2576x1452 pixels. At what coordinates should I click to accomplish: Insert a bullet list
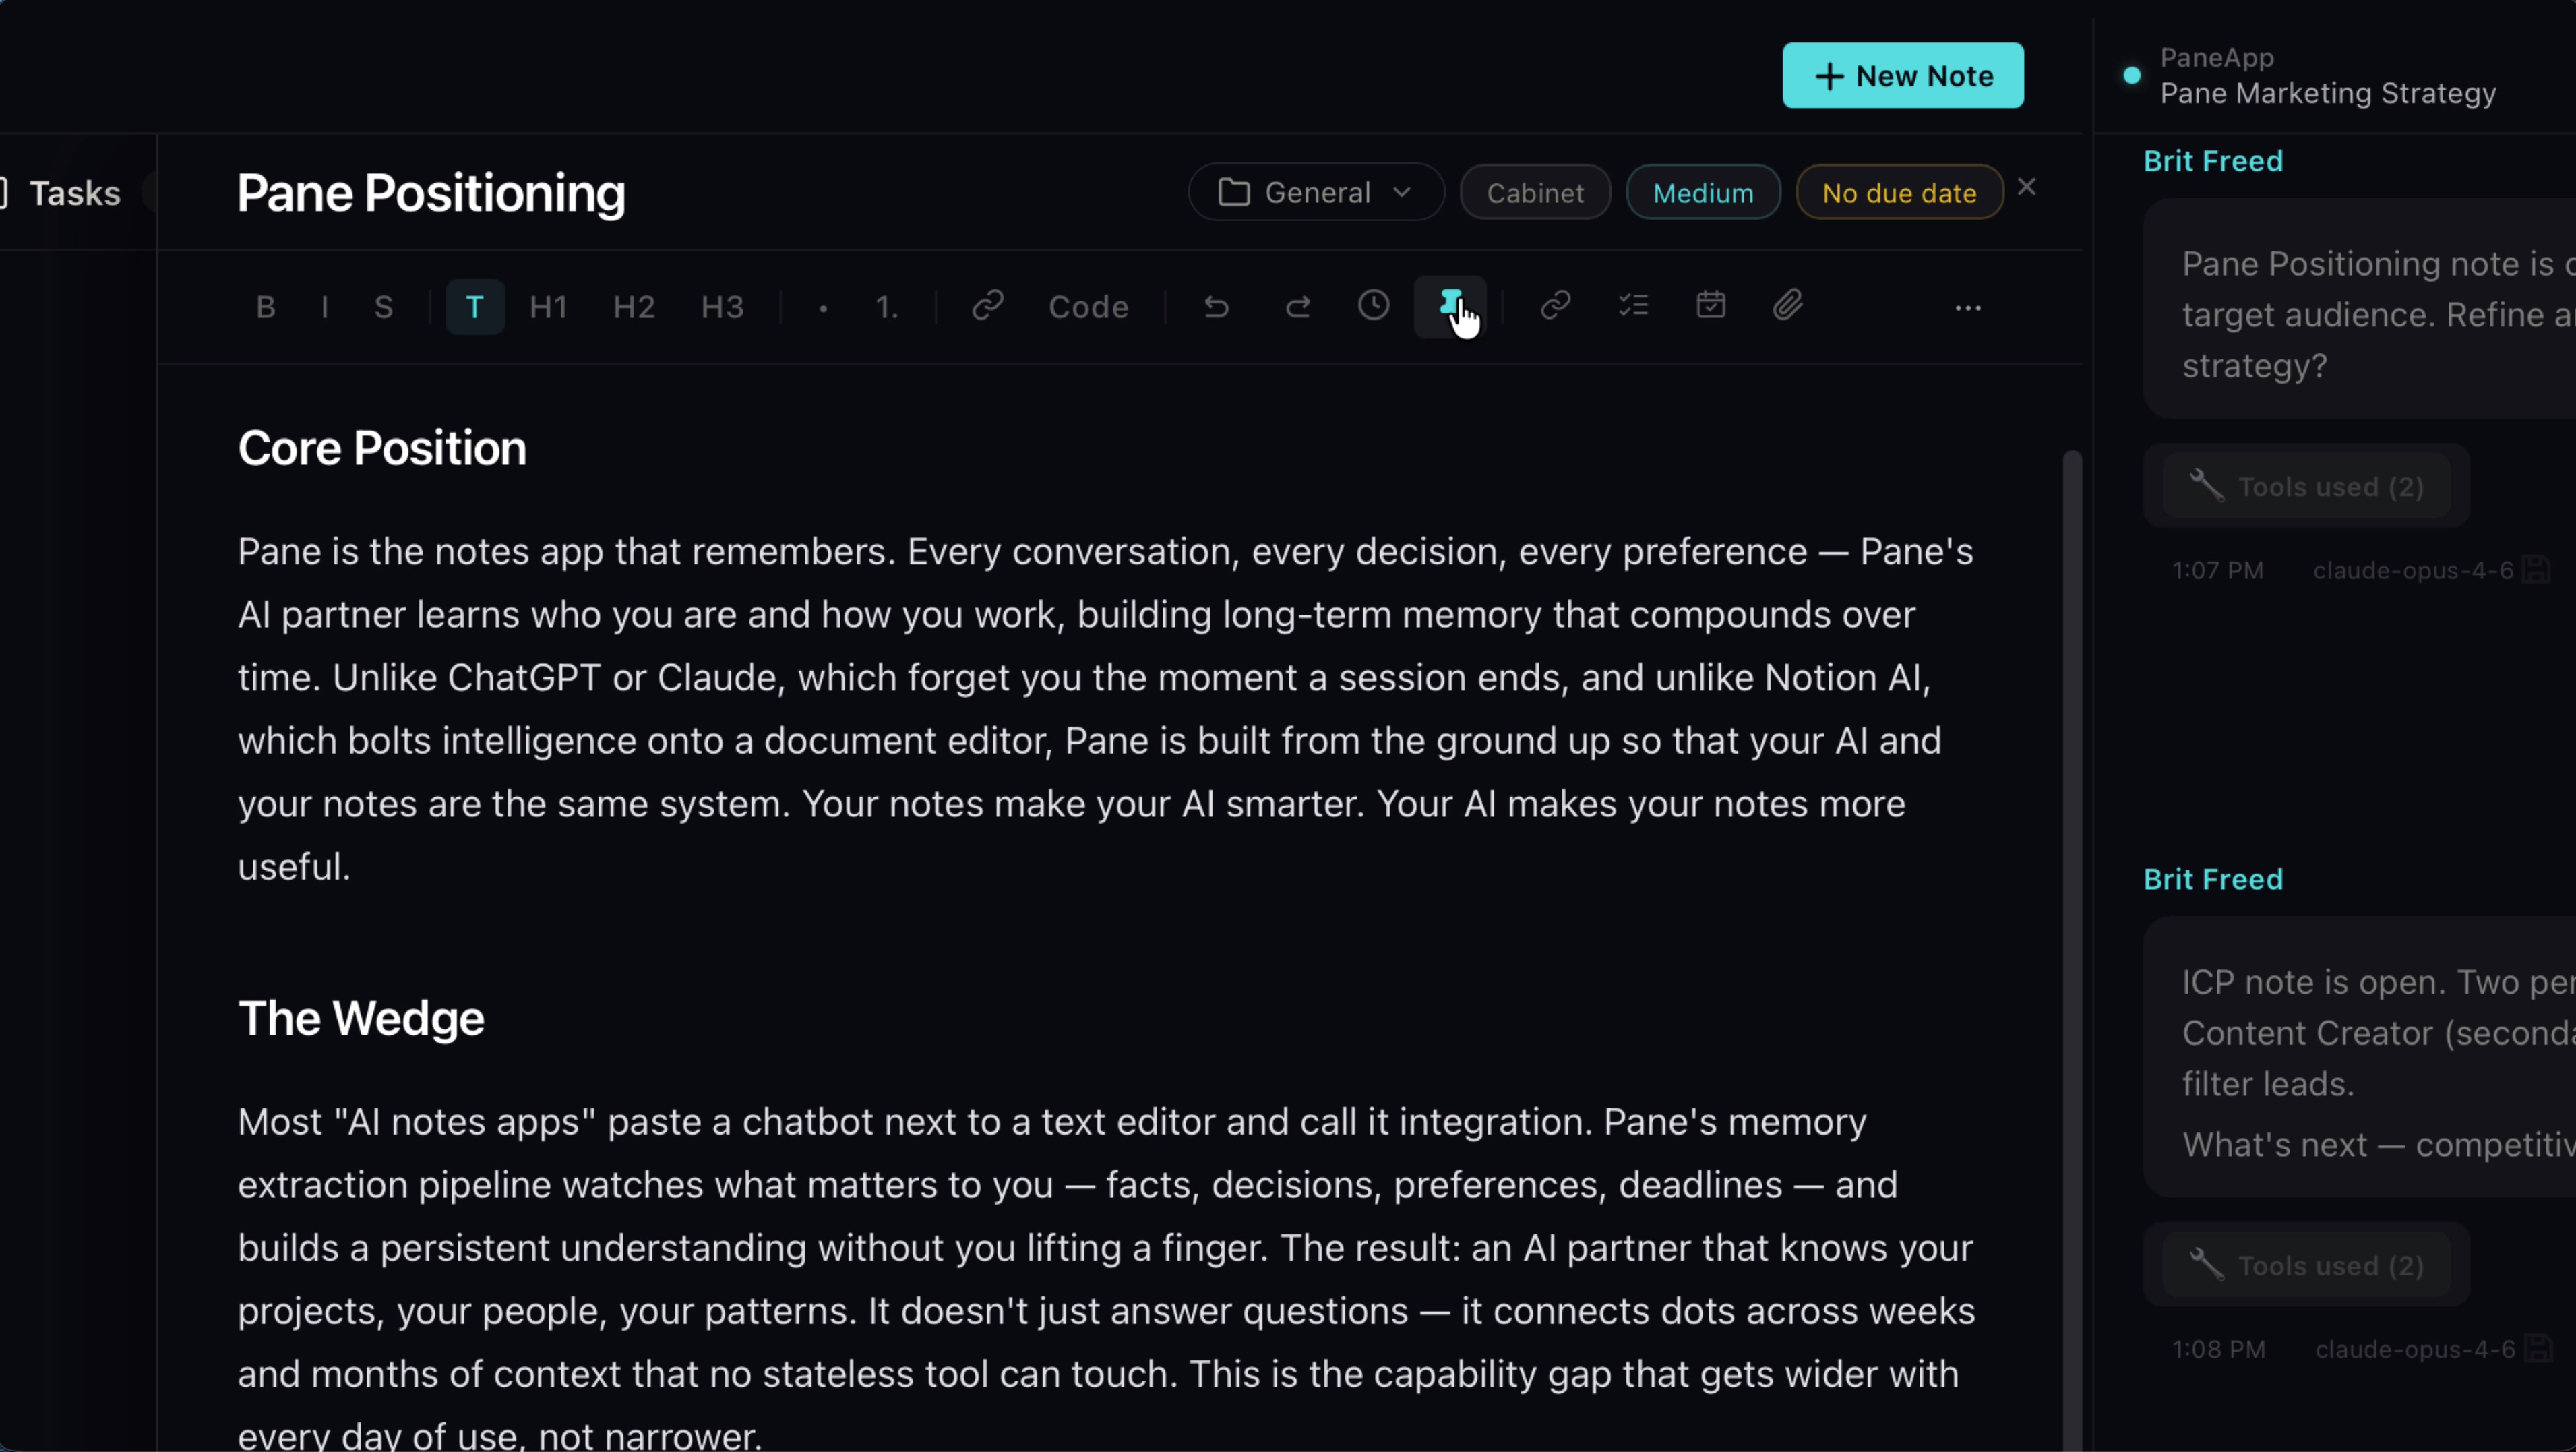(x=823, y=308)
